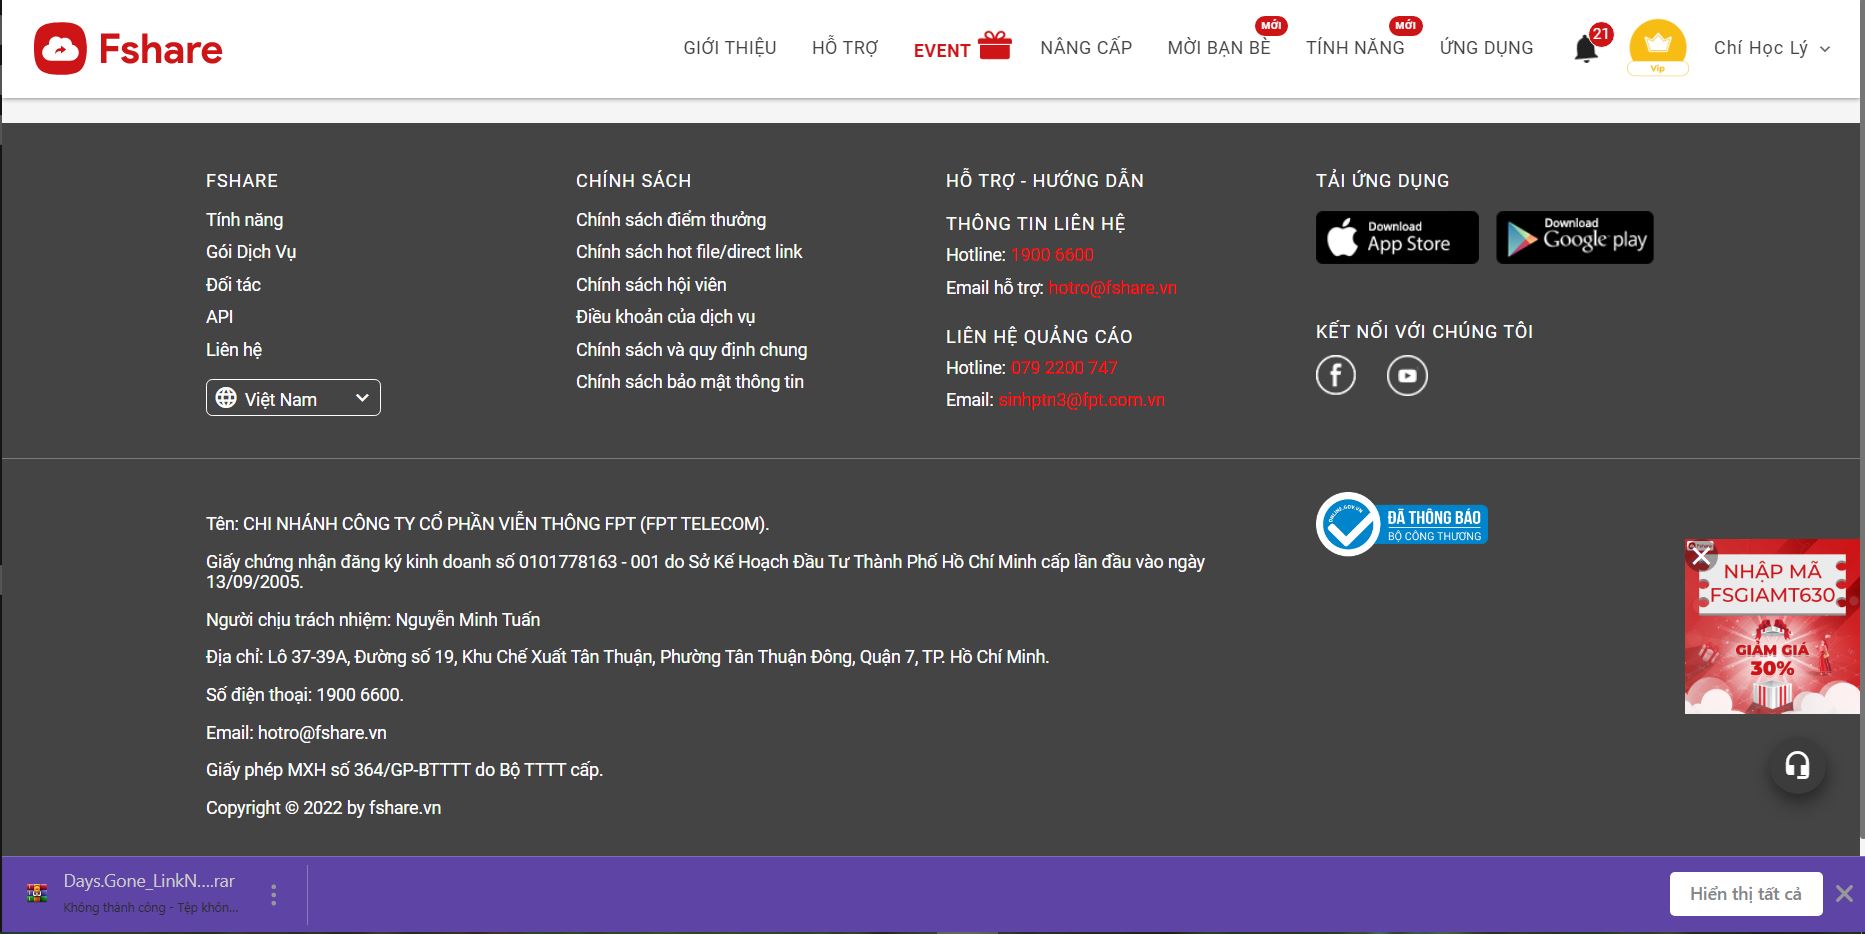Open the Chính sách bảo mật thông tin link
Image resolution: width=1865 pixels, height=934 pixels.
pos(689,382)
